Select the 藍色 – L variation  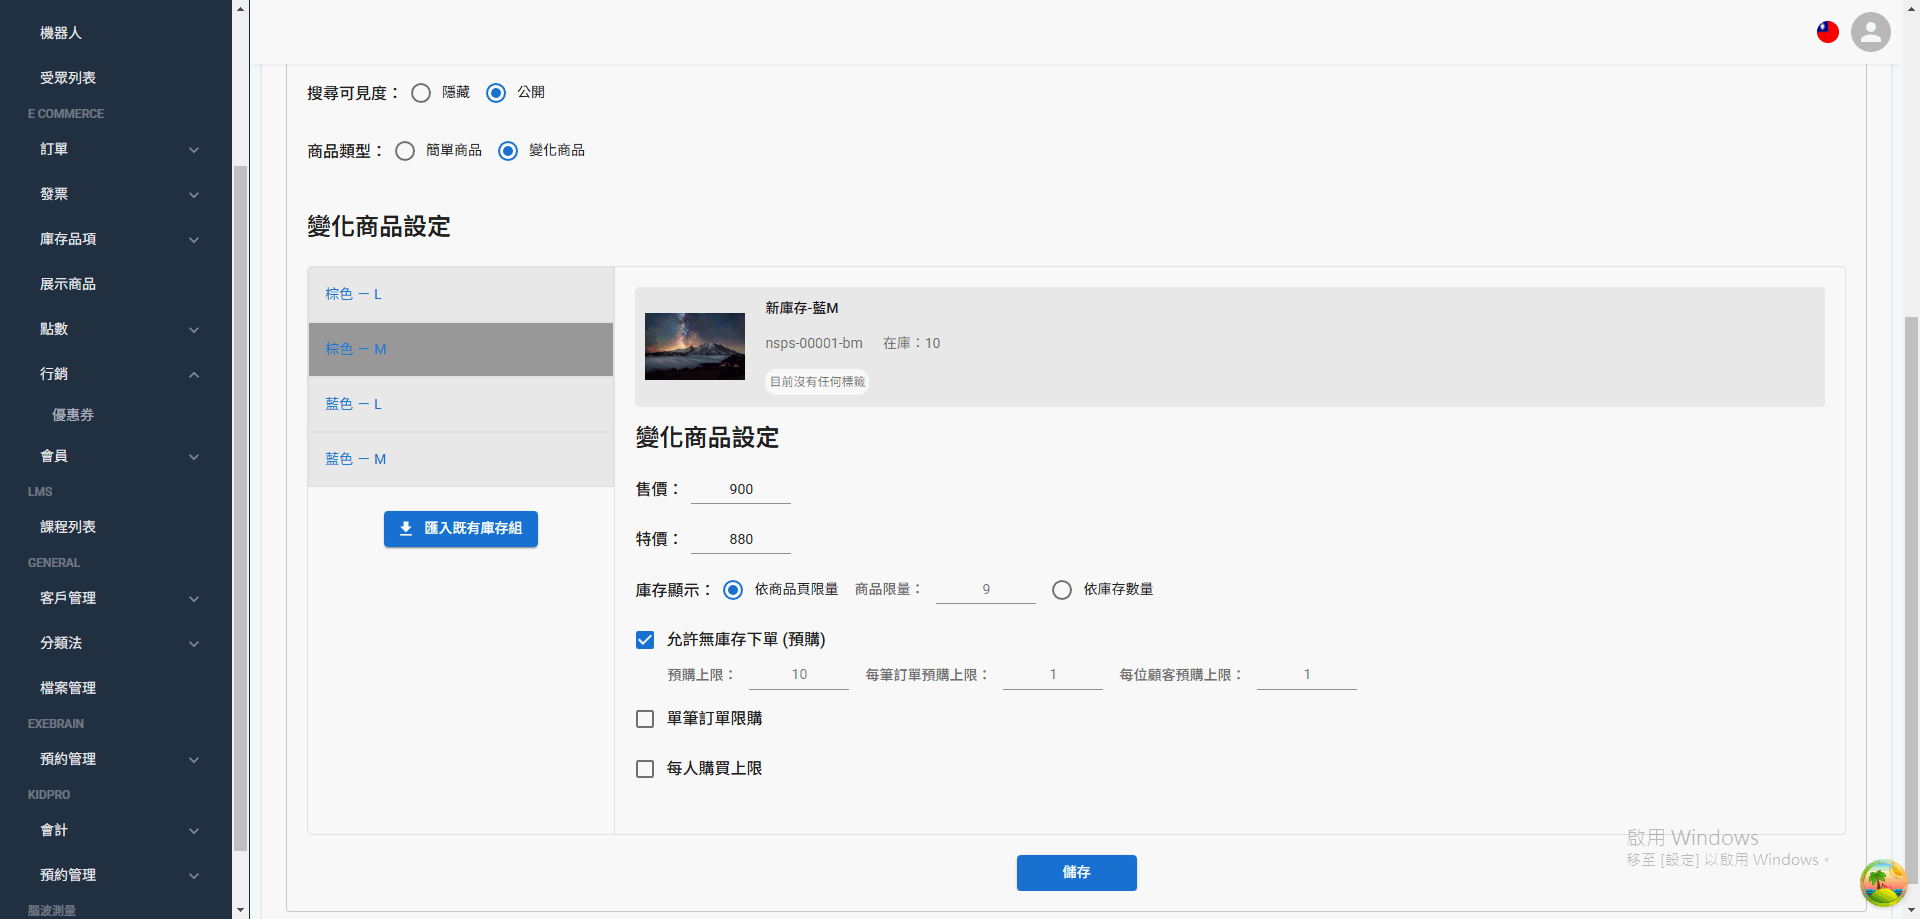461,404
